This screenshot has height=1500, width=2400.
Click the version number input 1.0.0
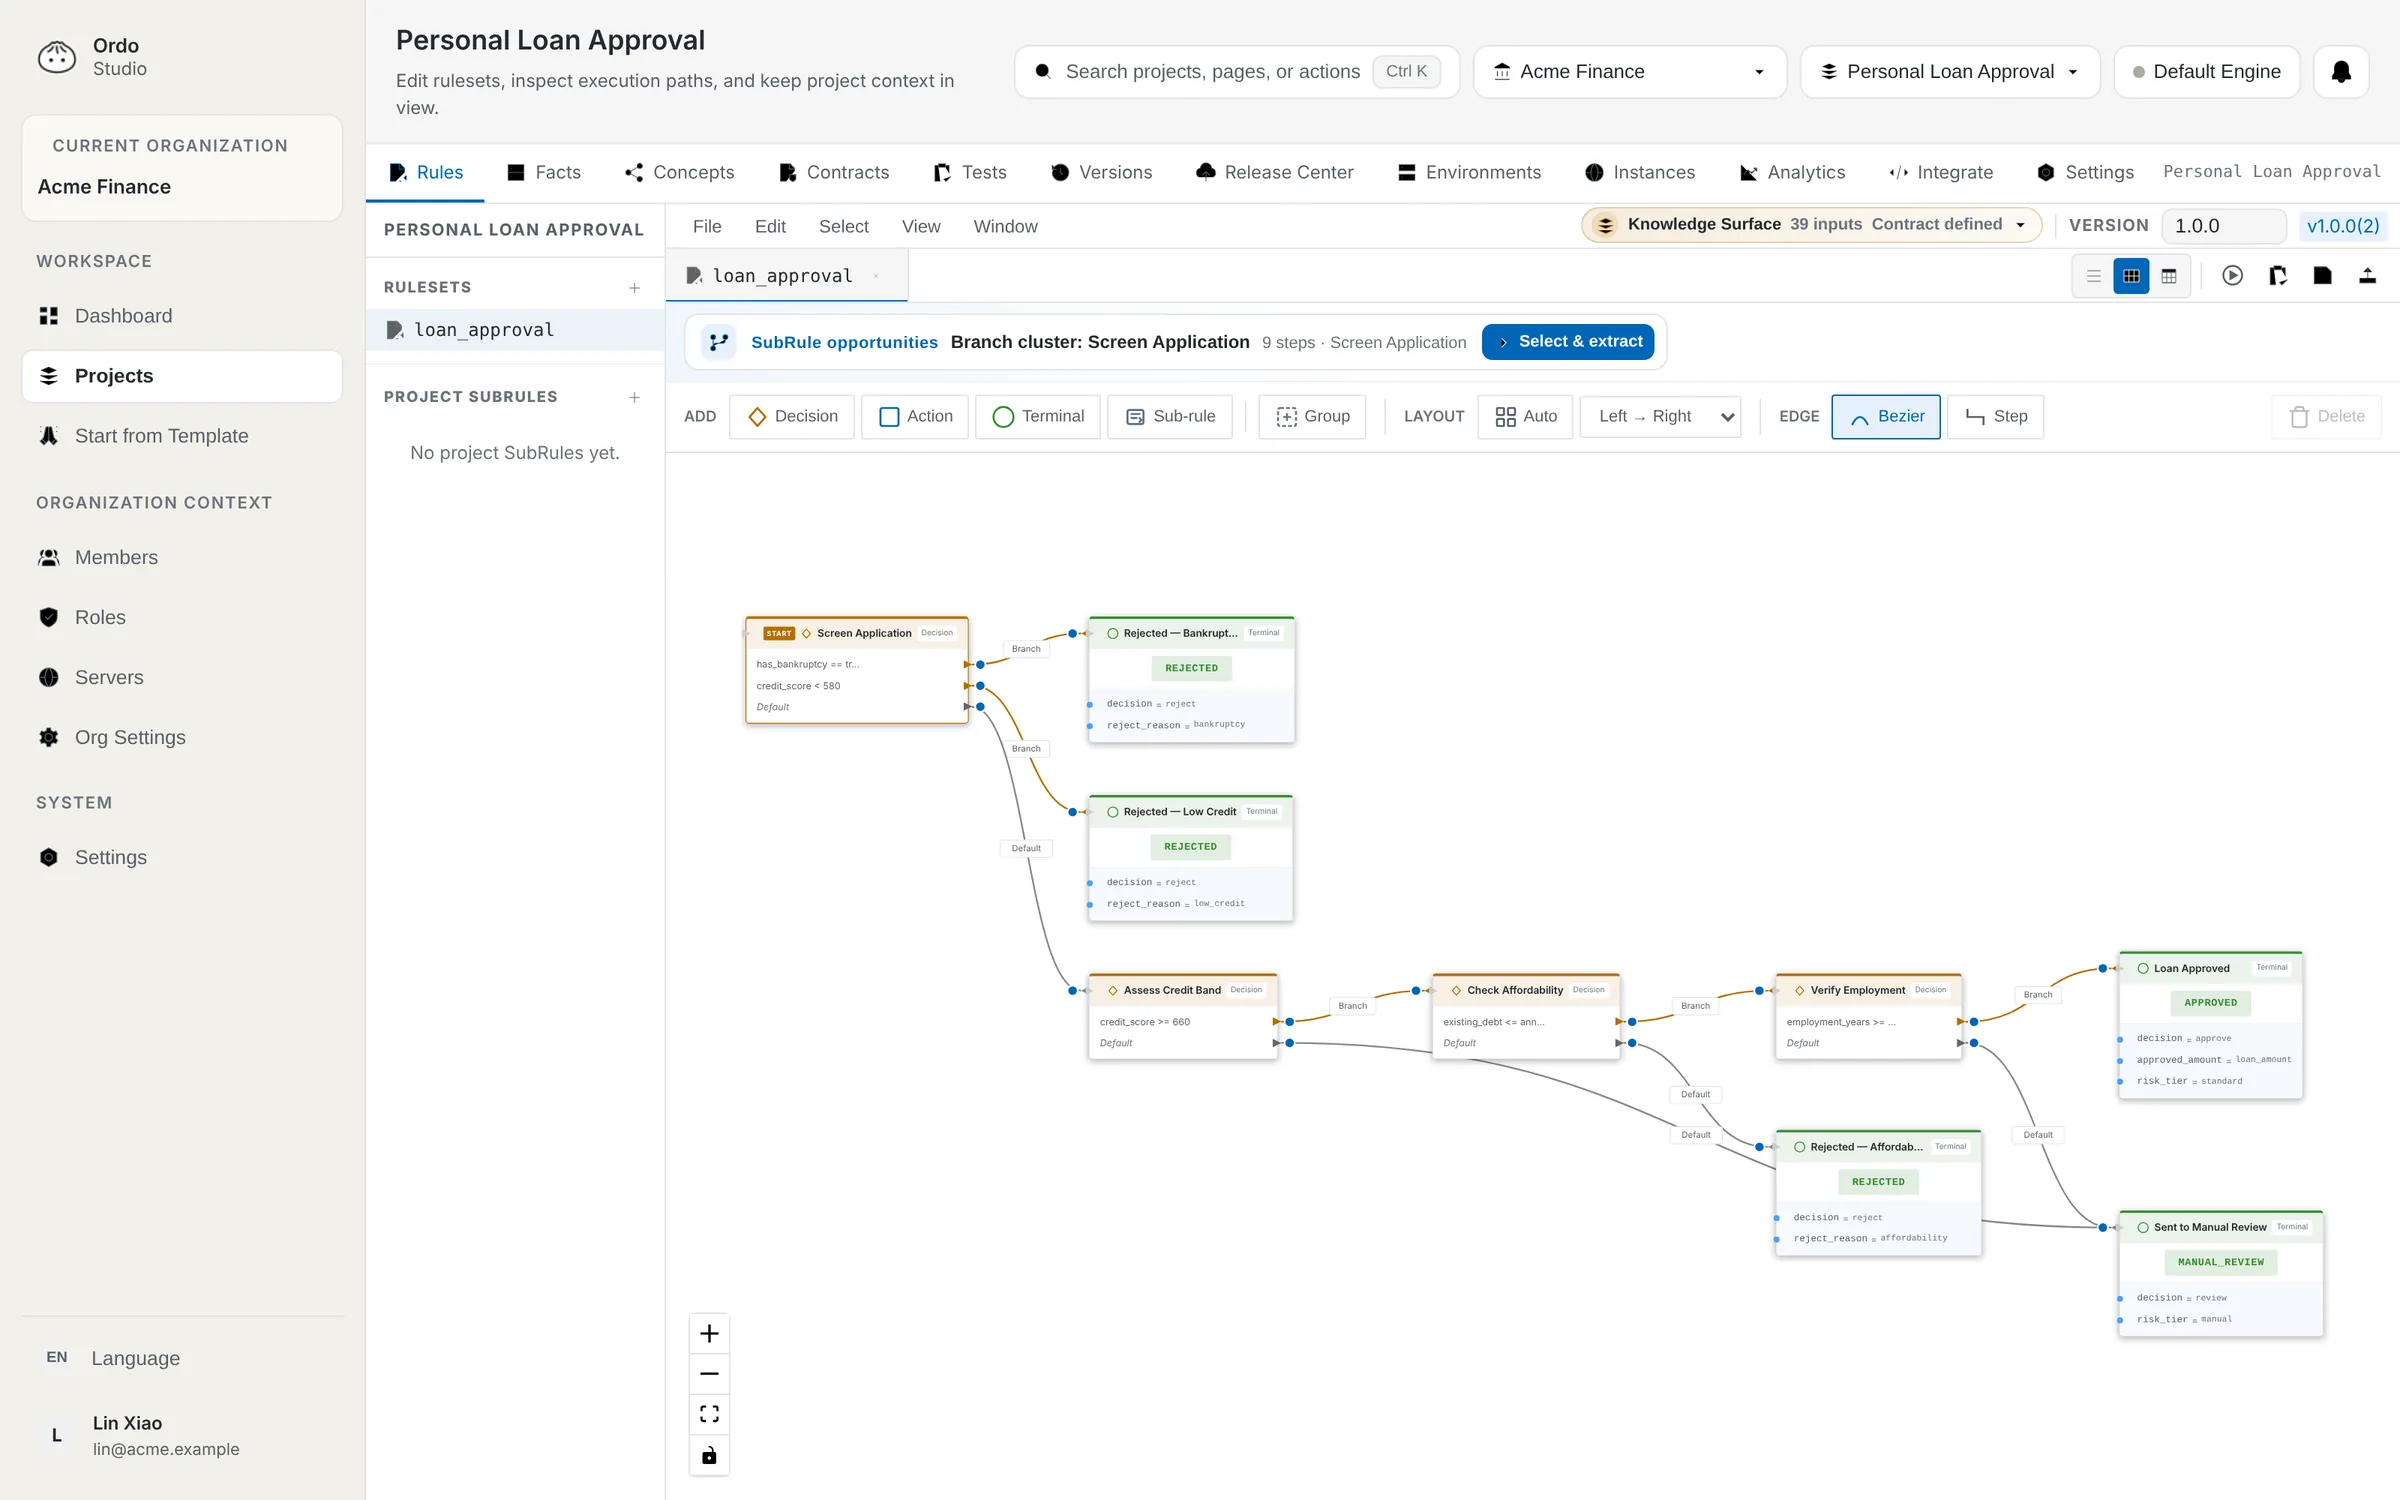pos(2224,226)
